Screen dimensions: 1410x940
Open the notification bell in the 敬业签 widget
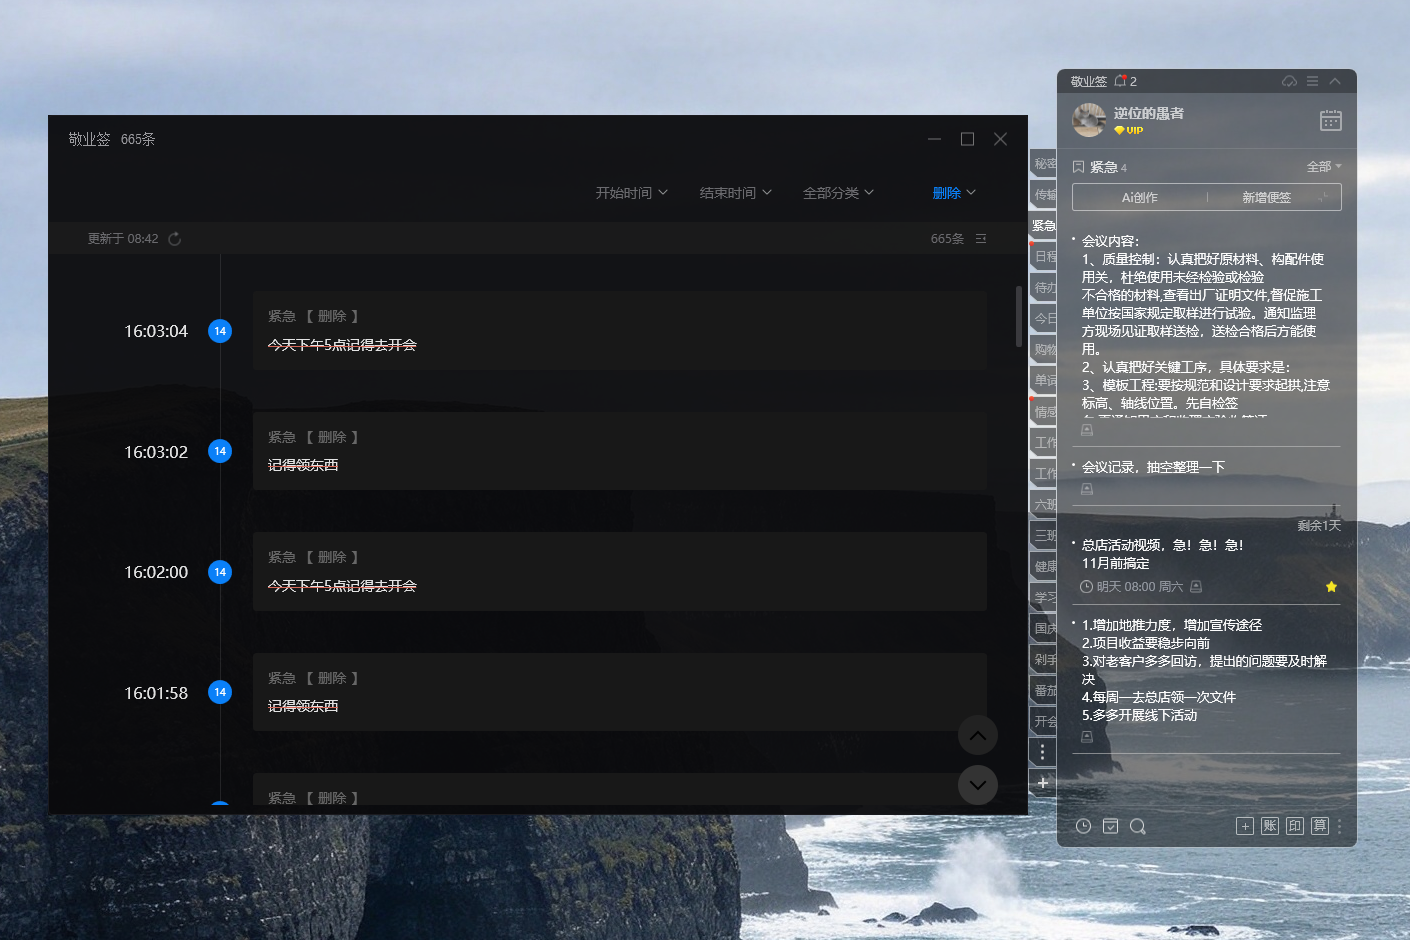1121,81
